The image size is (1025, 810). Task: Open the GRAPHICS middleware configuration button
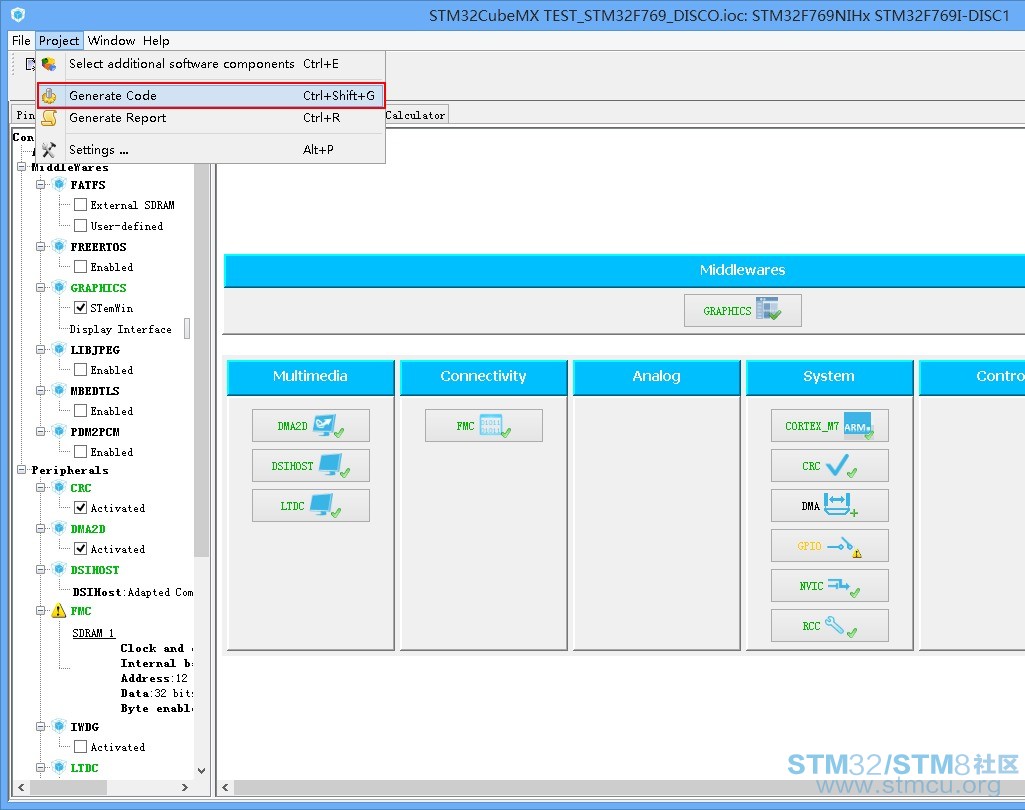tap(743, 311)
